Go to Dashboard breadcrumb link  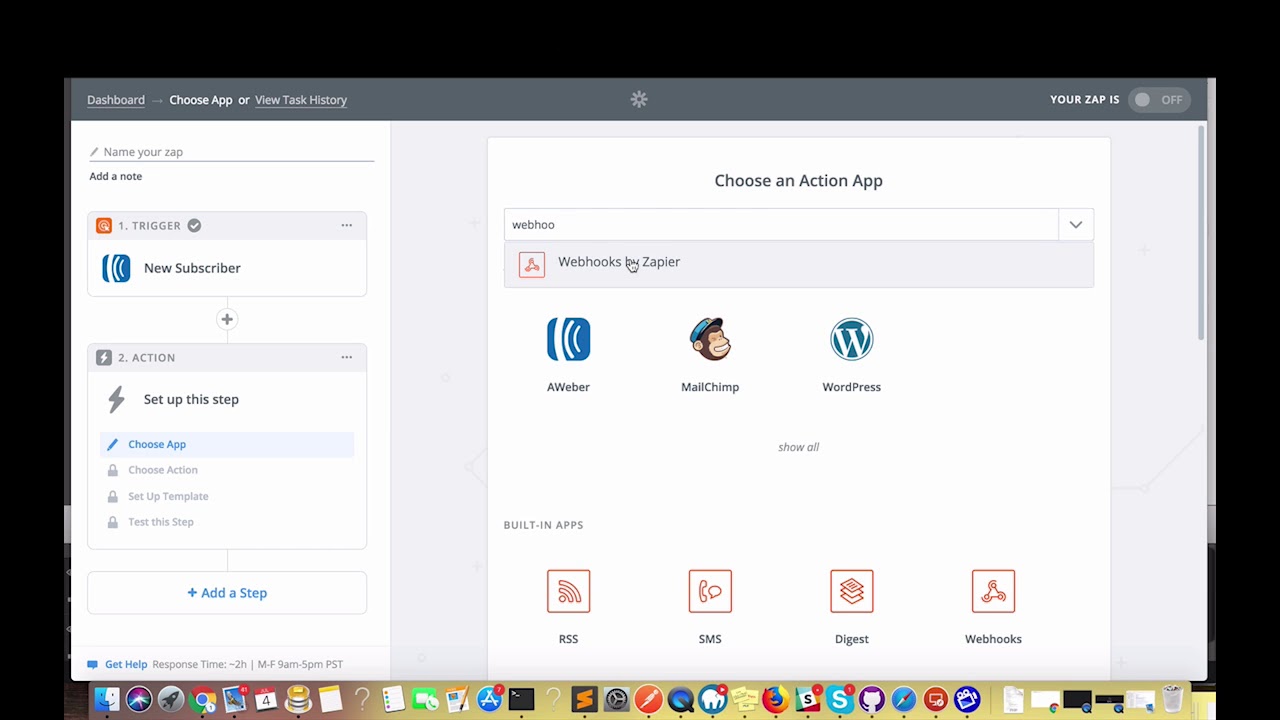tap(116, 100)
